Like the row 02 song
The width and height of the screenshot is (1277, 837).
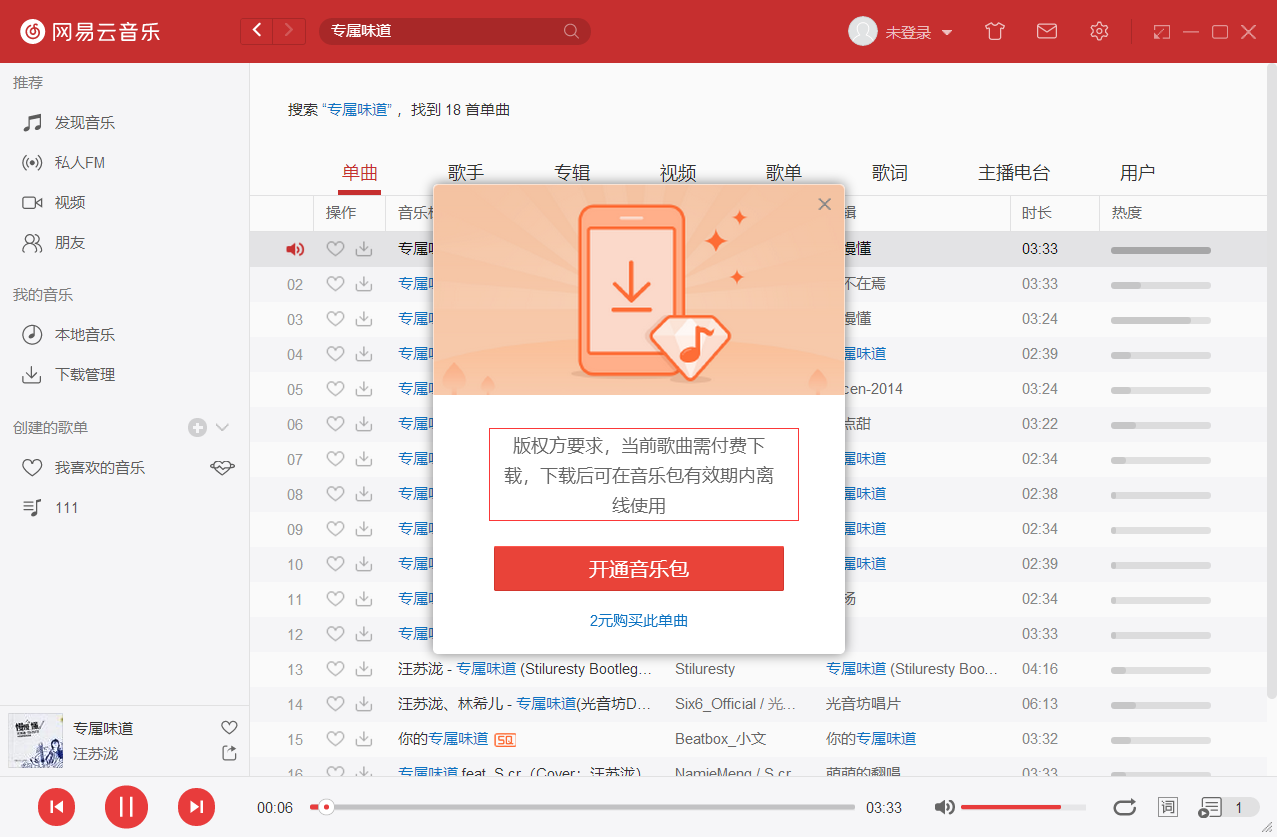click(x=335, y=284)
